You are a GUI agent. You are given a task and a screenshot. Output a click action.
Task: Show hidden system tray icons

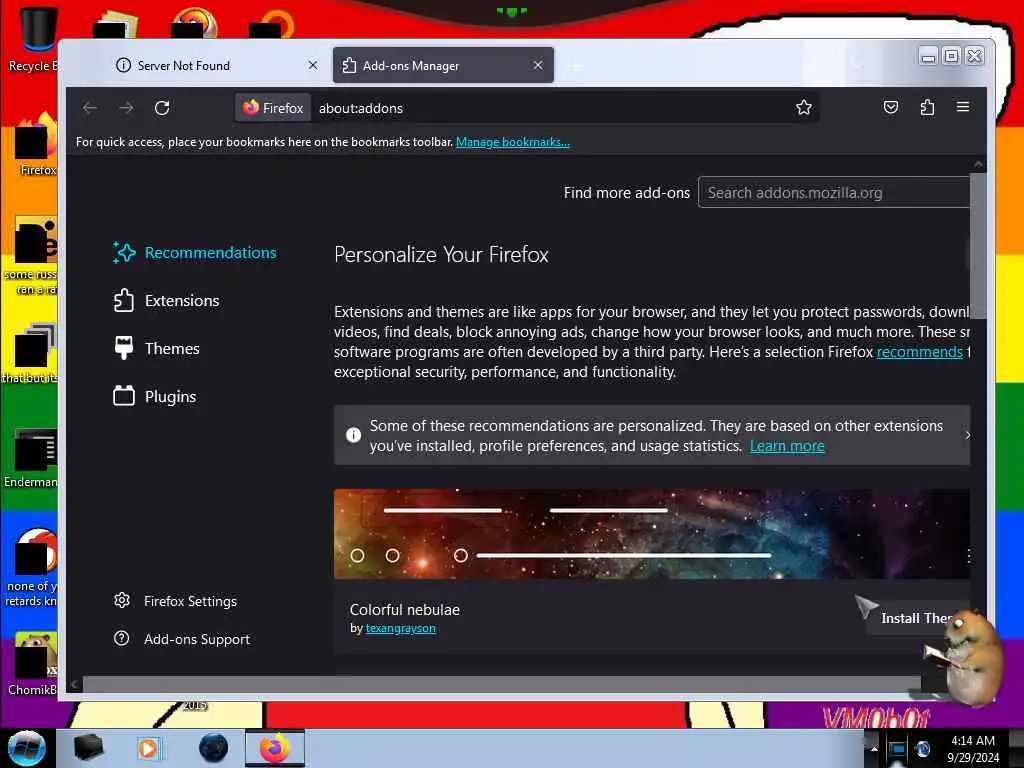874,748
